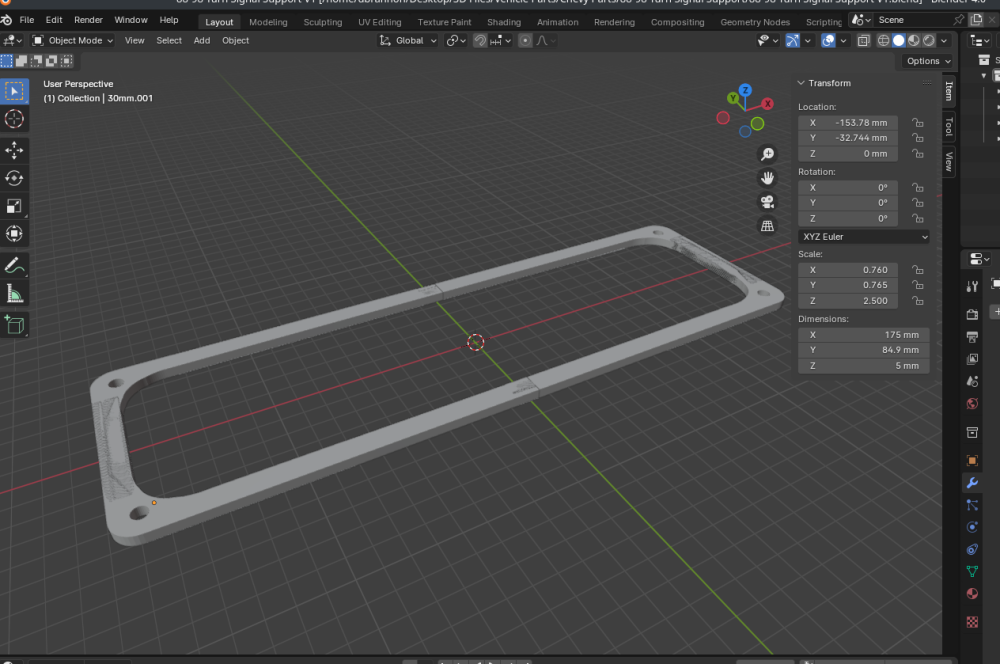Lock the Scale Z value

pos(918,300)
